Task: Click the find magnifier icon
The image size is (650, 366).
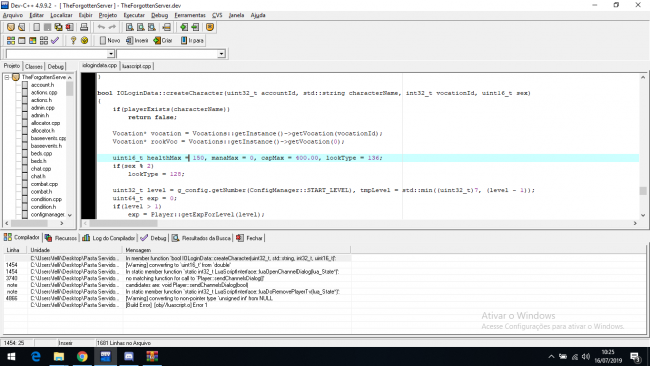Action: pos(130,27)
